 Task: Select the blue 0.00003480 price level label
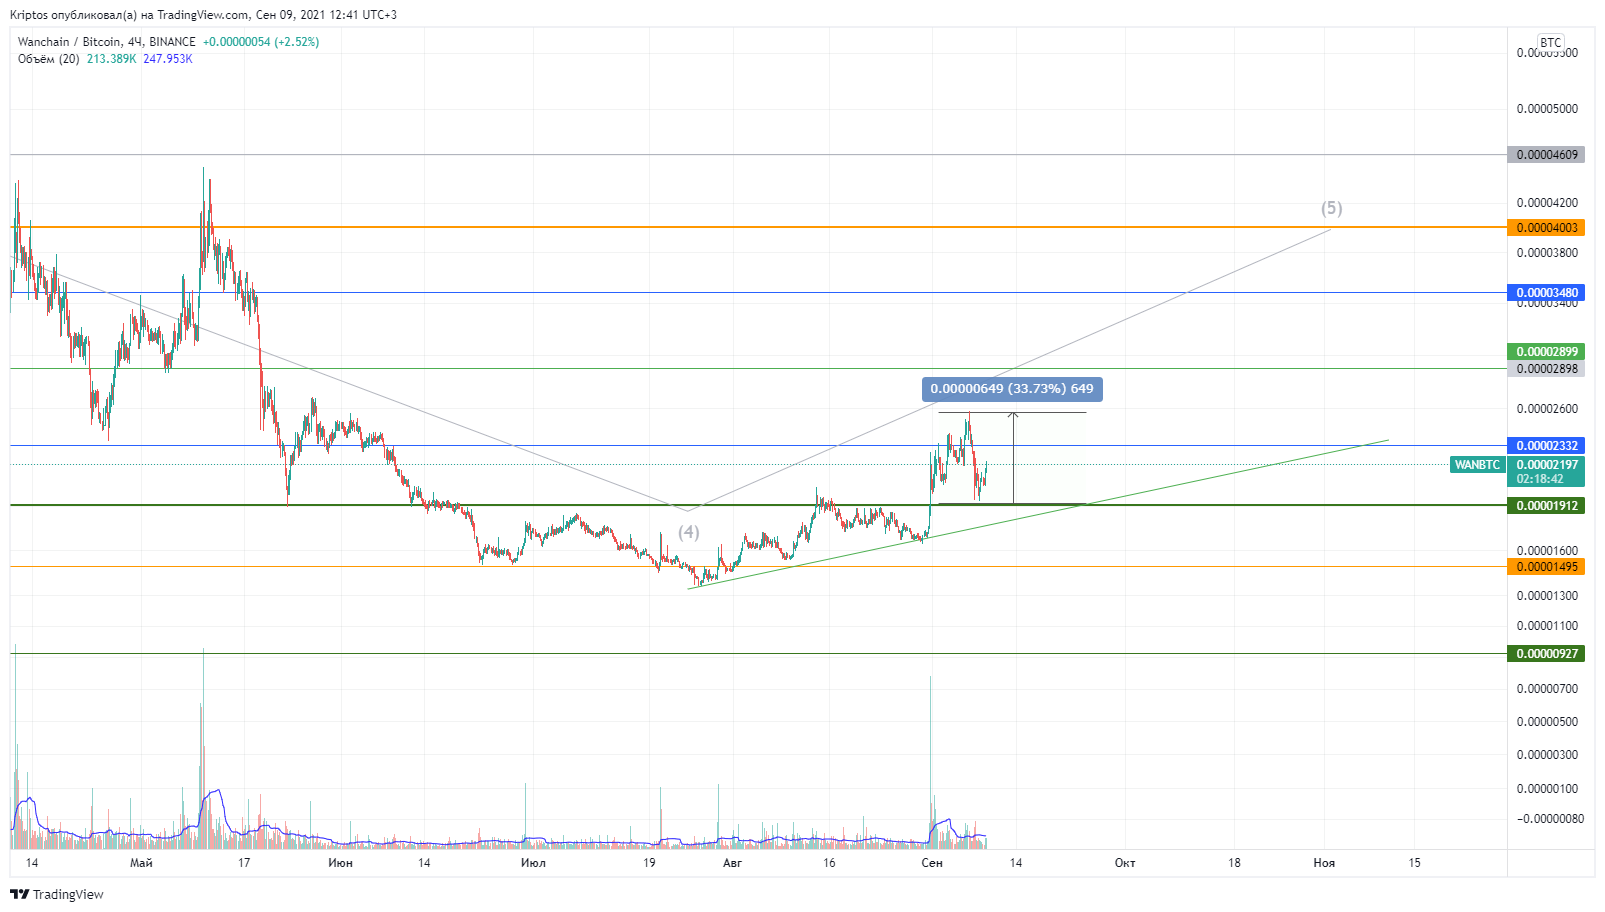click(1546, 293)
